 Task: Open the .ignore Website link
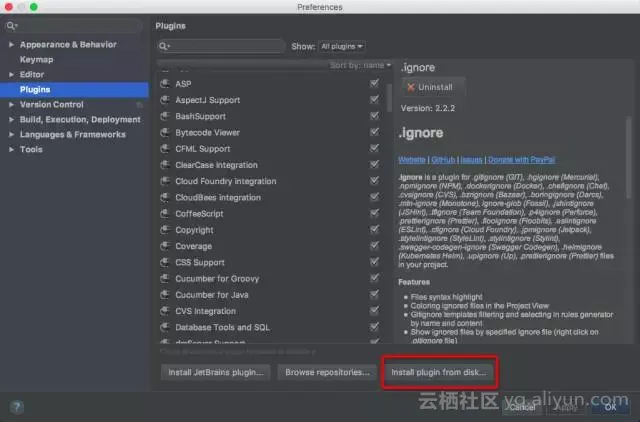coord(412,160)
